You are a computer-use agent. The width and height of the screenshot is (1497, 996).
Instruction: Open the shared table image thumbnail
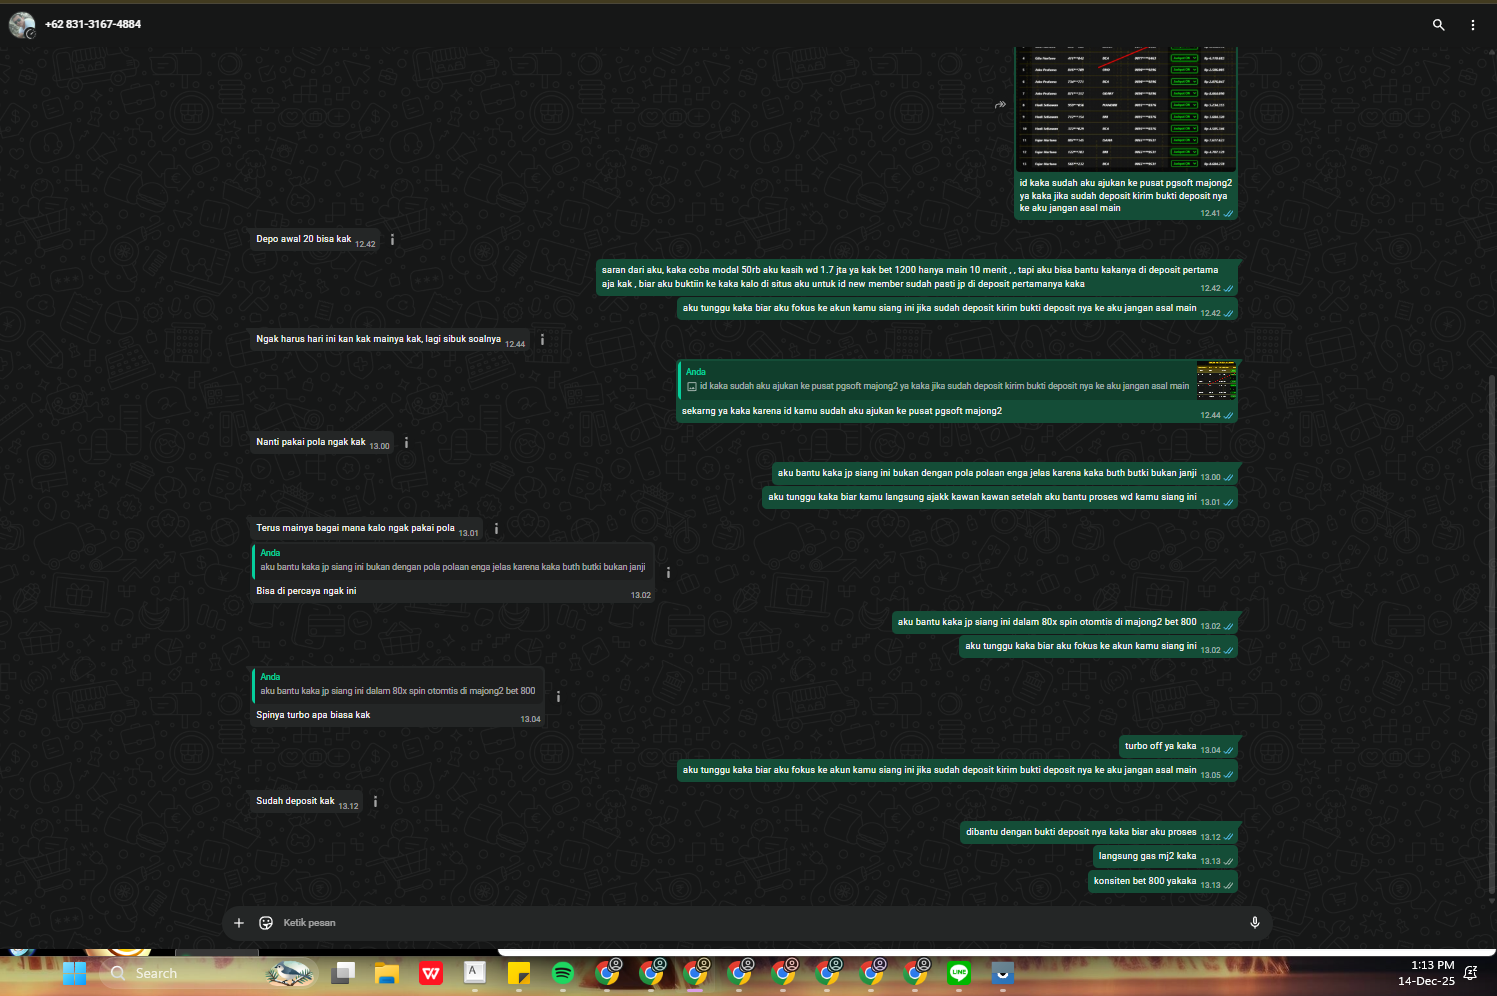point(1126,109)
